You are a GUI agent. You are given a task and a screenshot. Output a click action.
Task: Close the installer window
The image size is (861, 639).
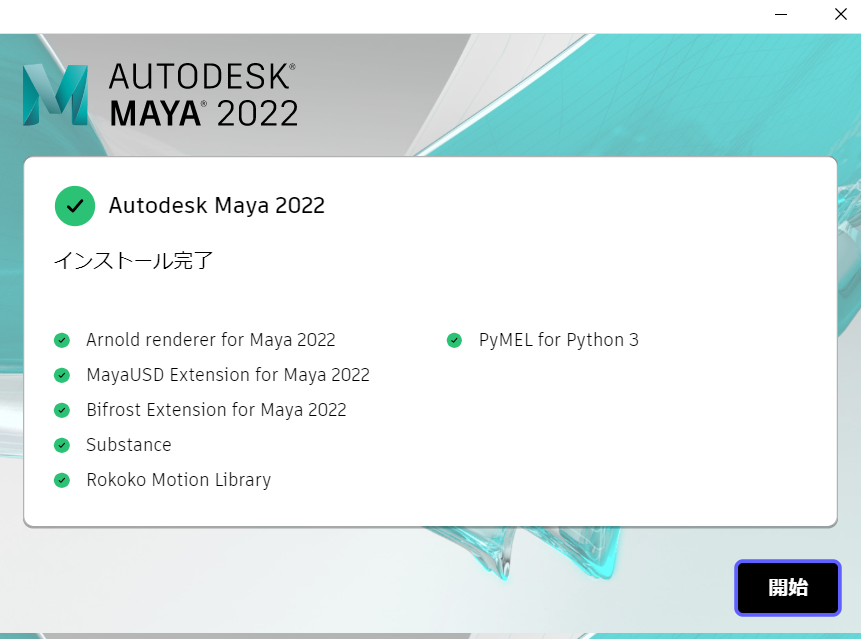[840, 15]
